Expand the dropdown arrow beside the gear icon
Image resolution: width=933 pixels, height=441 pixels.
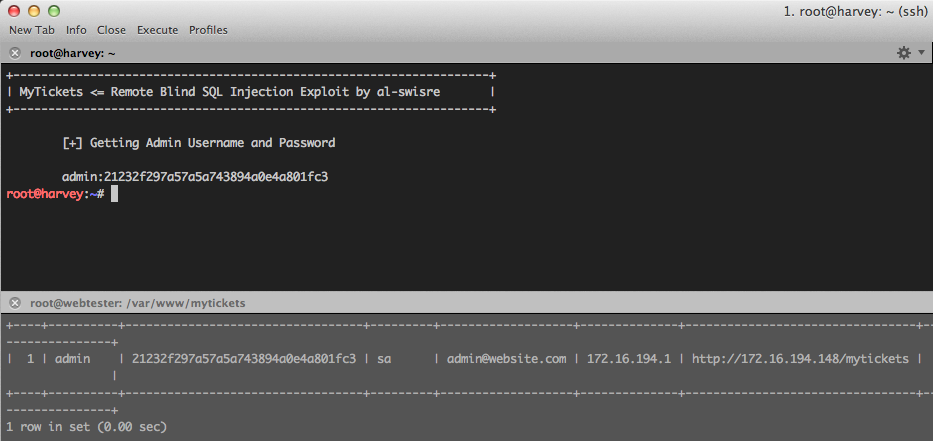point(921,52)
